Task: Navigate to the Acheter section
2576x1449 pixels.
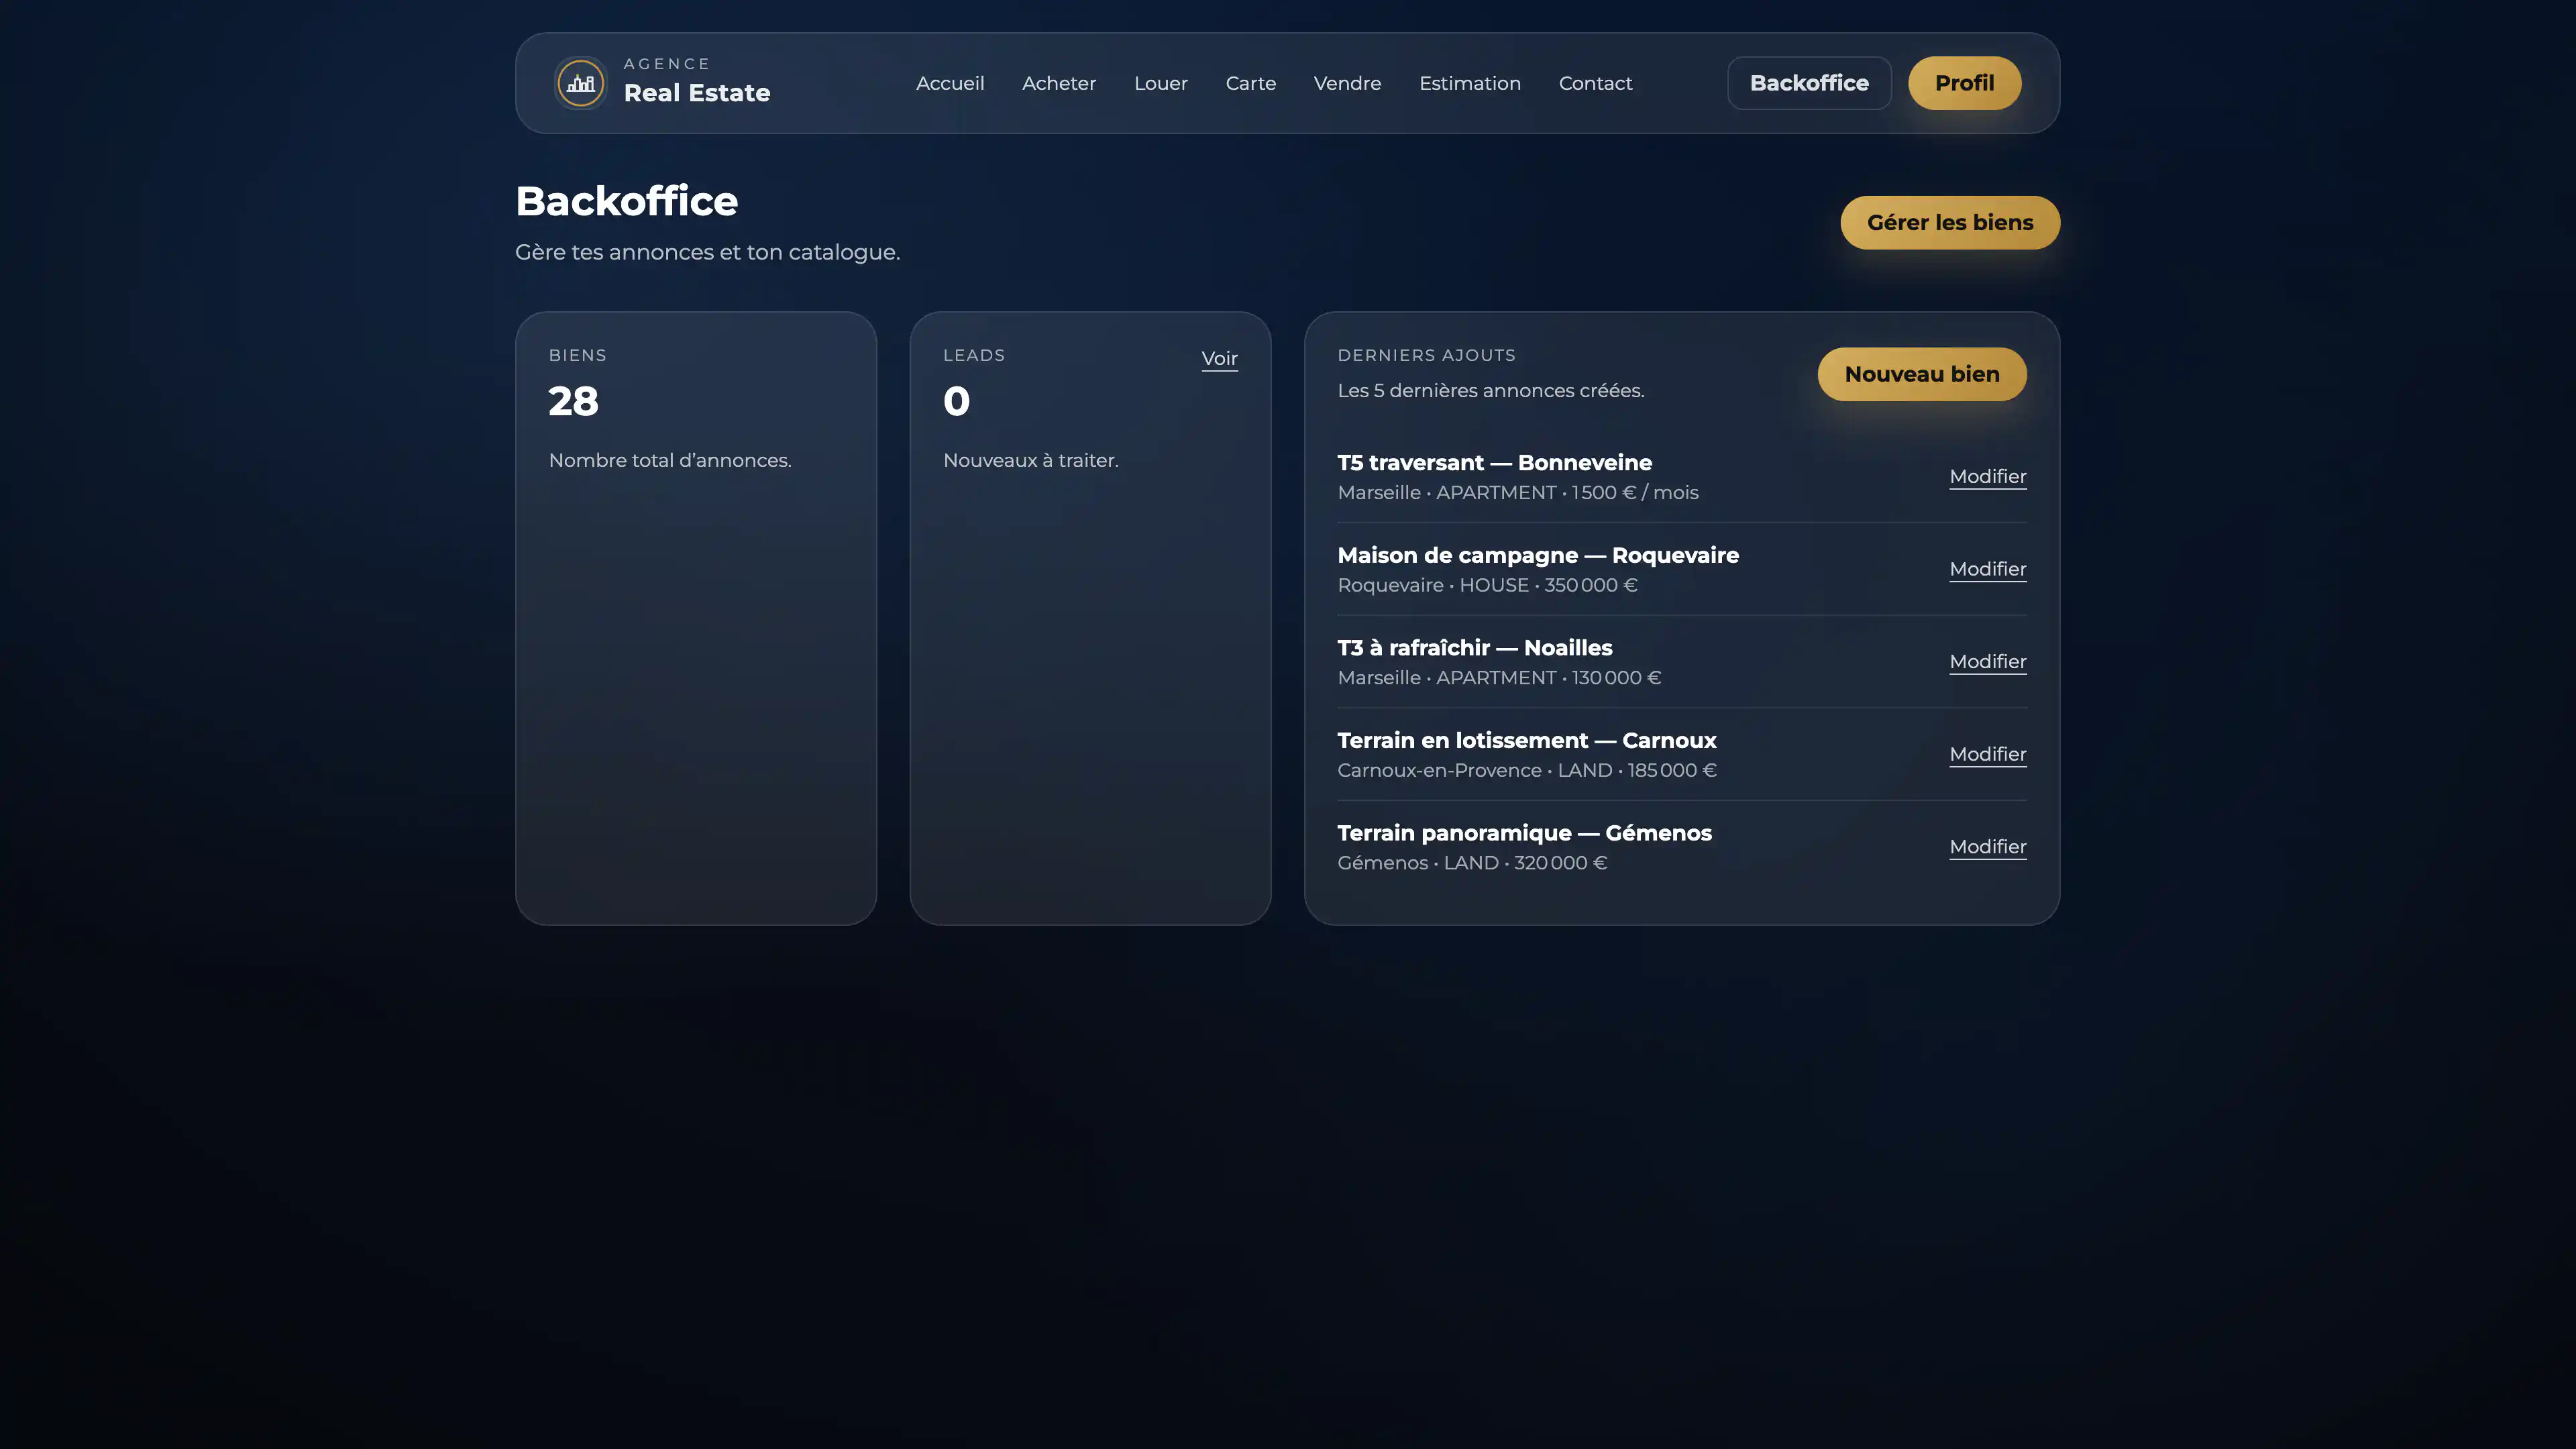Action: [x=1059, y=84]
